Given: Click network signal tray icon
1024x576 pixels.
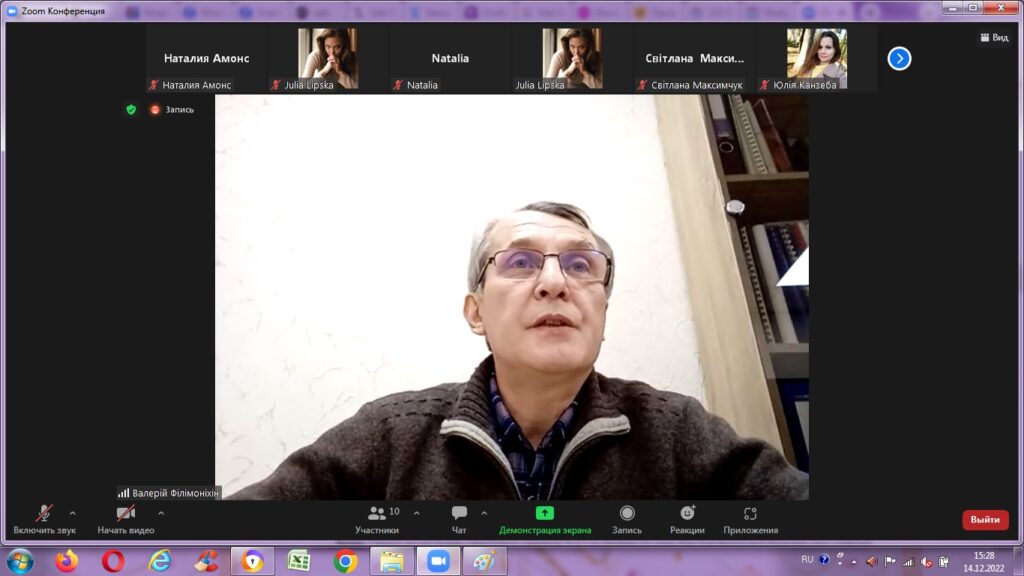Looking at the screenshot, I should 908,561.
